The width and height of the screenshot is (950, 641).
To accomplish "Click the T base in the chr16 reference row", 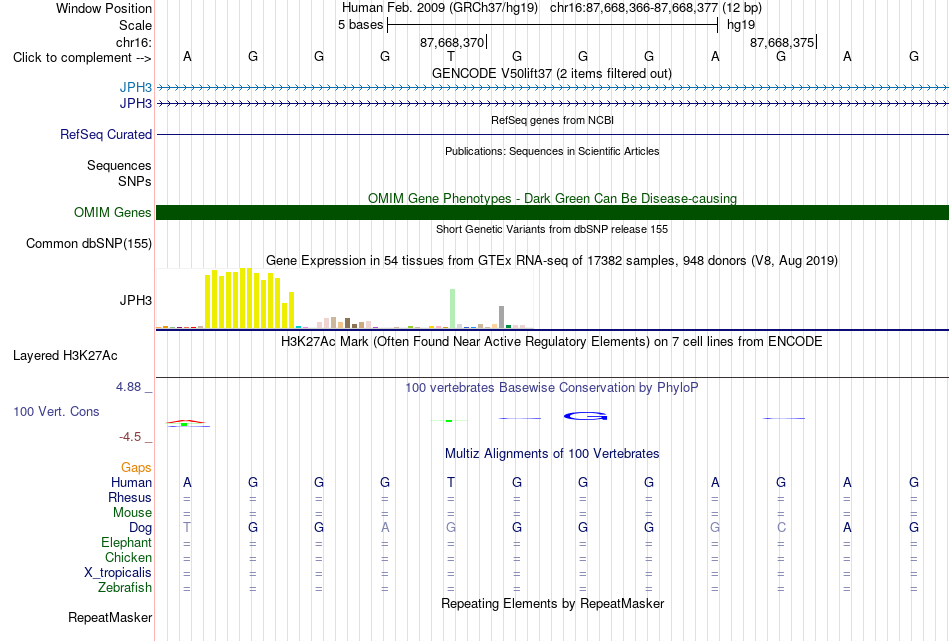I will pyautogui.click(x=451, y=56).
